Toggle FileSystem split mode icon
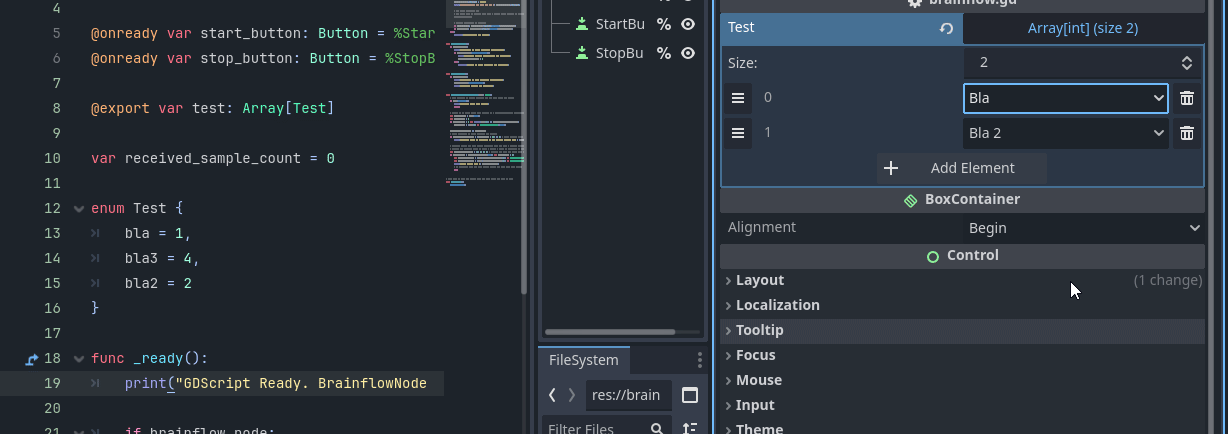 690,395
